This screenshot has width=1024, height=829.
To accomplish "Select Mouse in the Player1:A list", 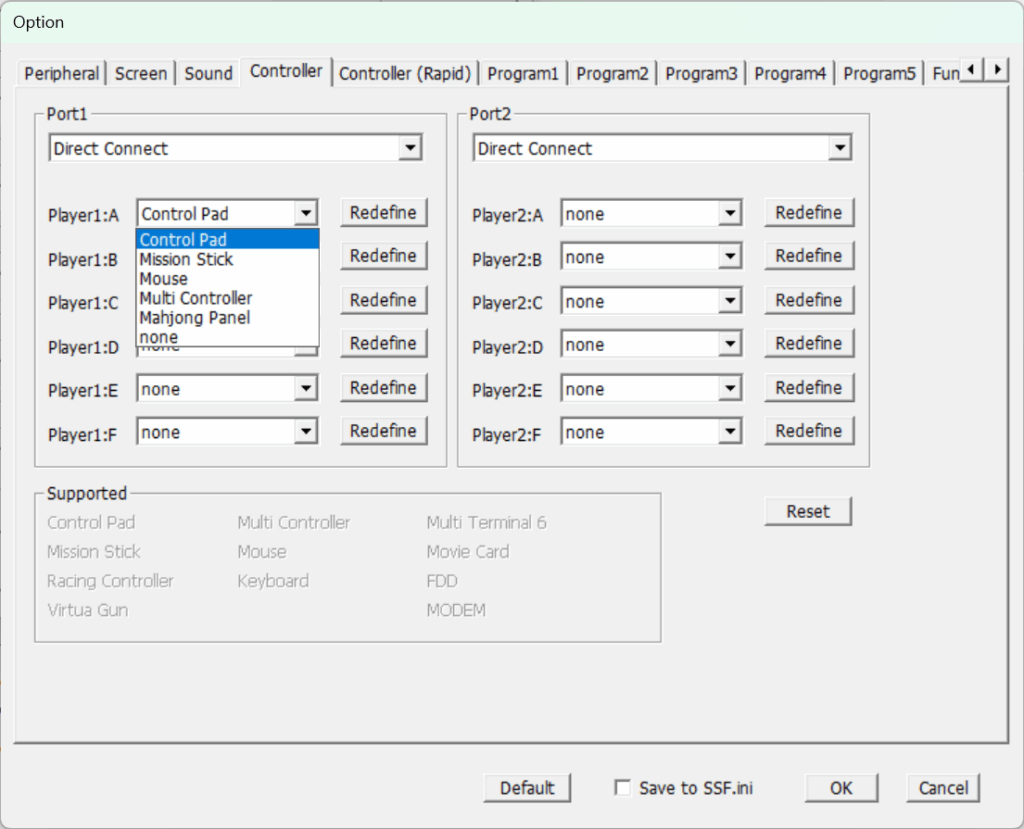I will (x=164, y=279).
